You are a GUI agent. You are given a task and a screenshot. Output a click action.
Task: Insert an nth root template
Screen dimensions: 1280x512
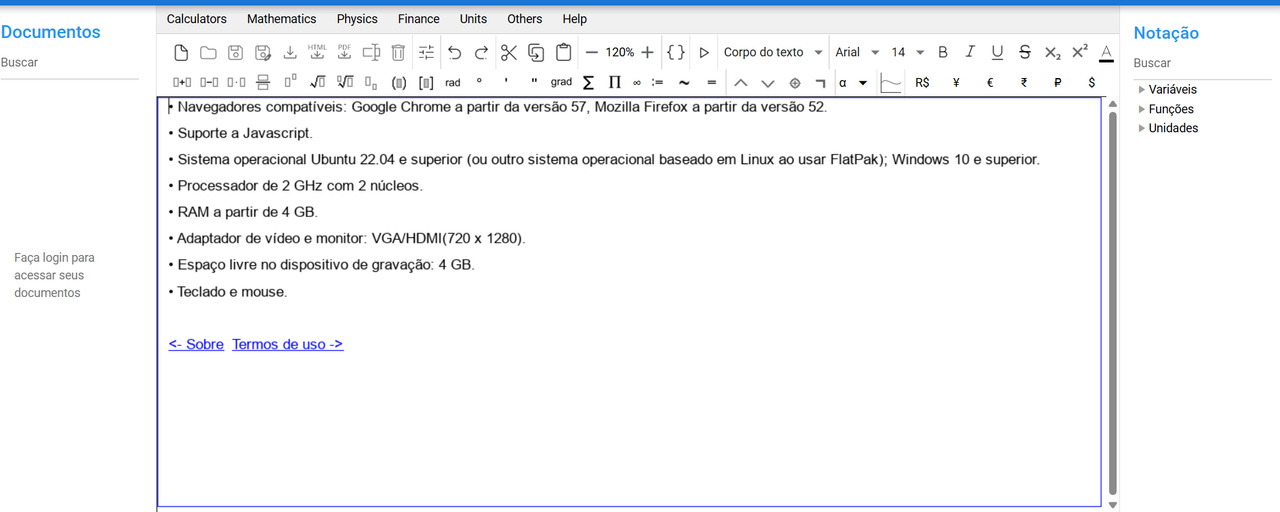(x=344, y=83)
